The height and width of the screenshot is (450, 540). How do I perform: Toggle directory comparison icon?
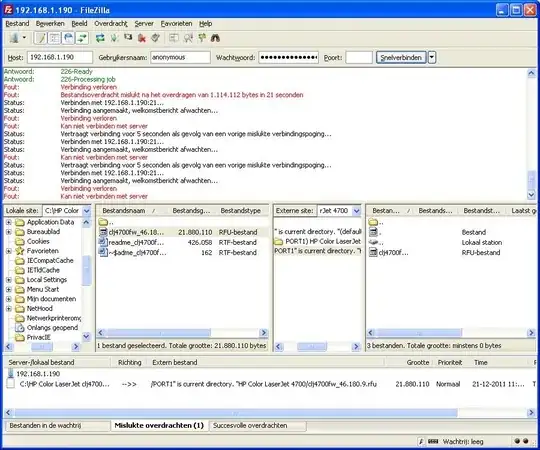click(x=188, y=38)
